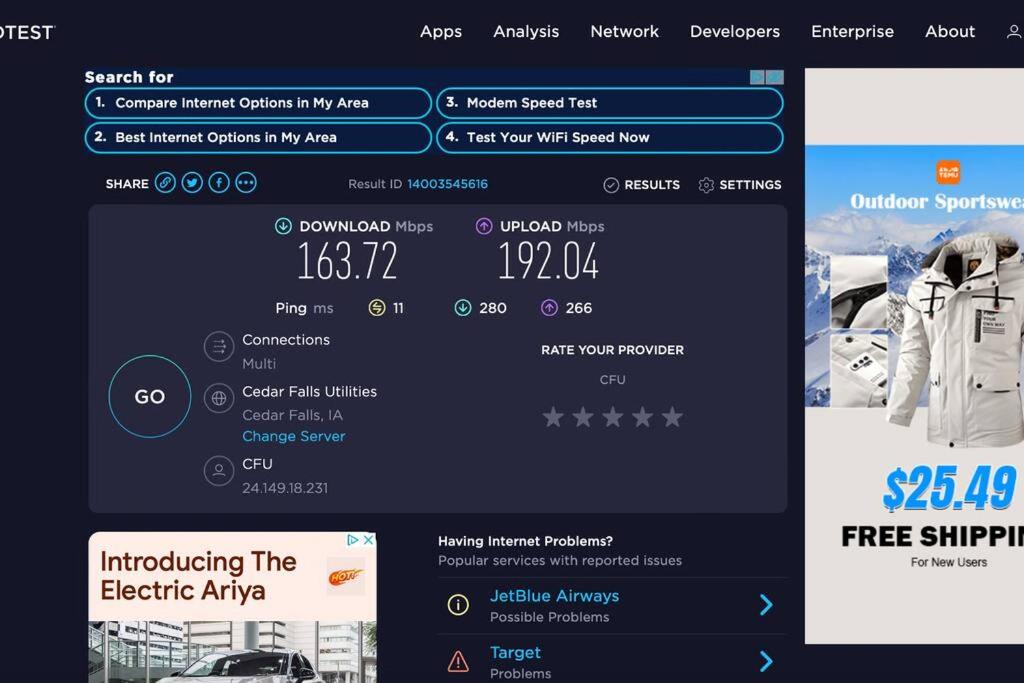Rate provider two stars
This screenshot has width=1024, height=683.
(x=583, y=417)
